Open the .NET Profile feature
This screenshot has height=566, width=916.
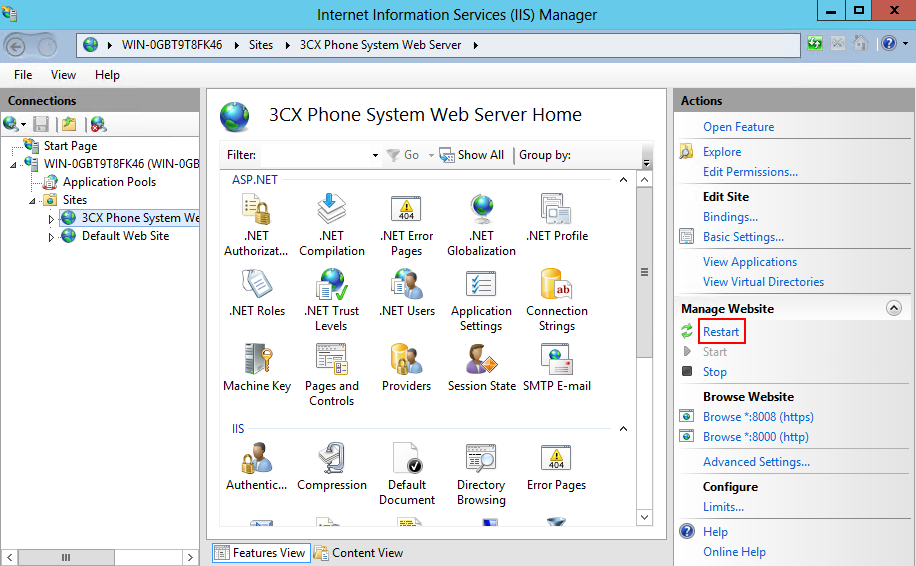click(557, 217)
